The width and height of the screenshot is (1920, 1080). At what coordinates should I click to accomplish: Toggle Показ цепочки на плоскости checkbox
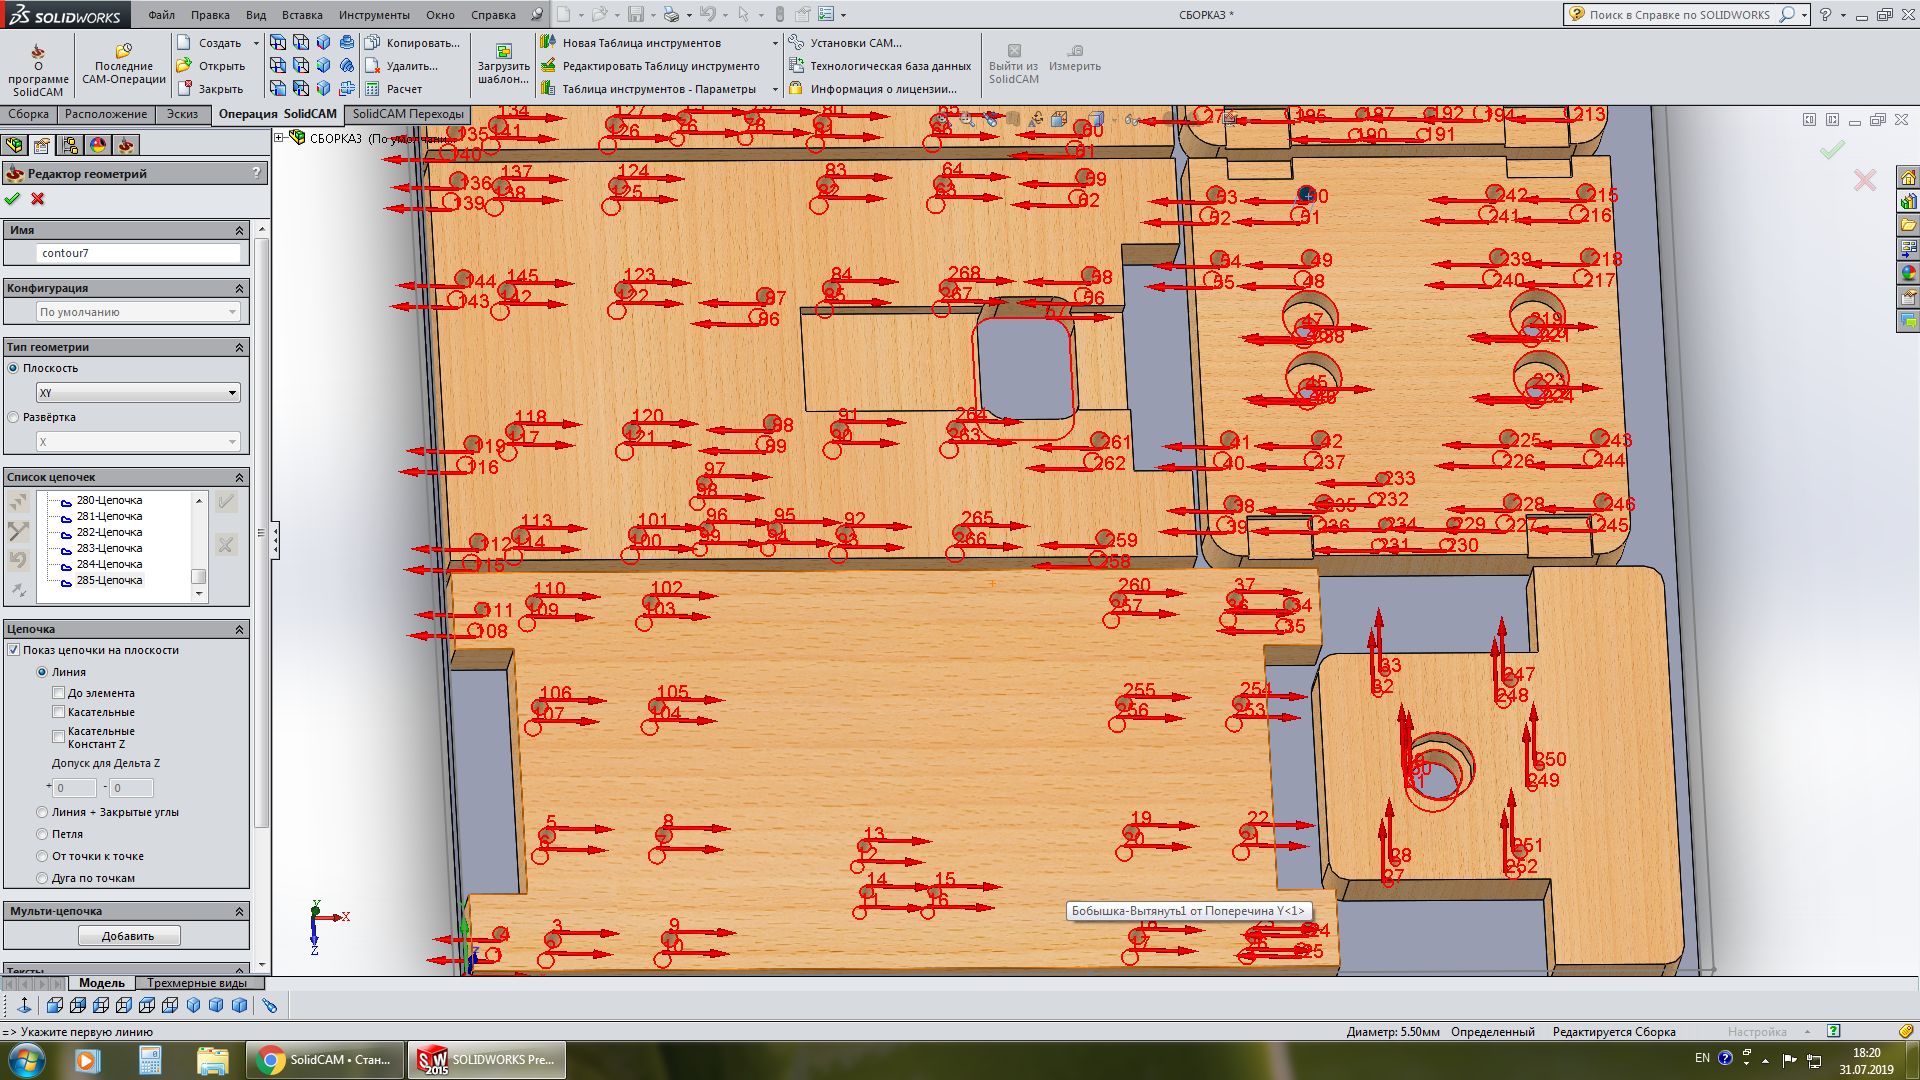14,650
